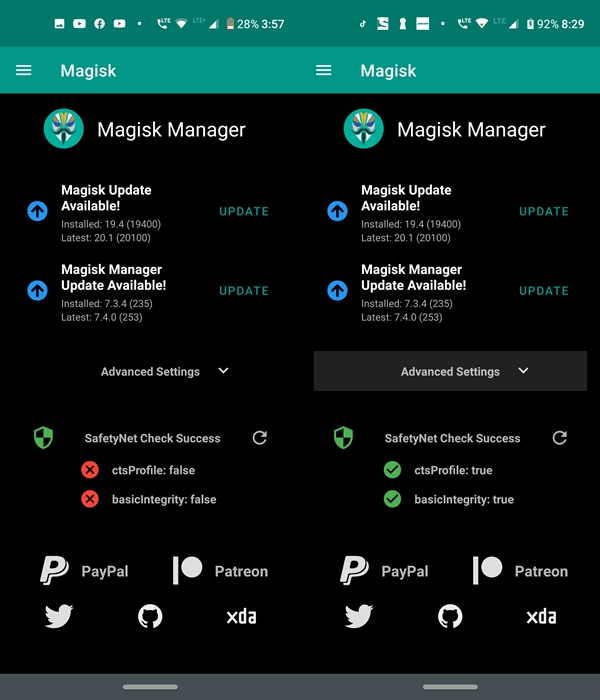Click UPDATE for Magisk Manager 7.4.0, right screen

point(544,291)
